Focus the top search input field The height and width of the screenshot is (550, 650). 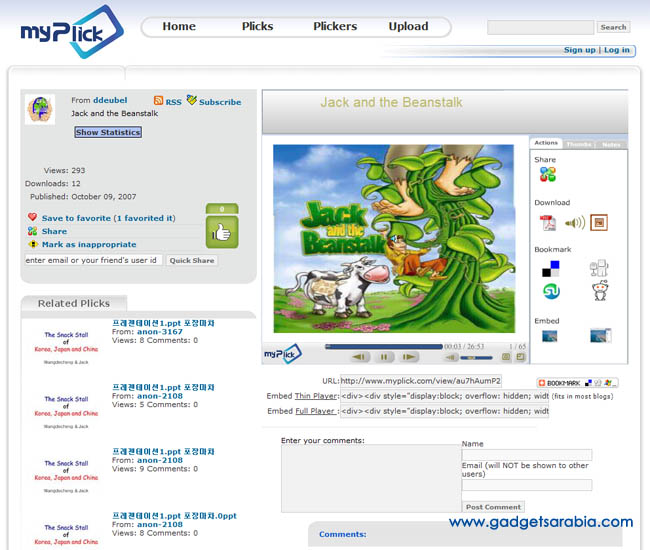pos(541,27)
